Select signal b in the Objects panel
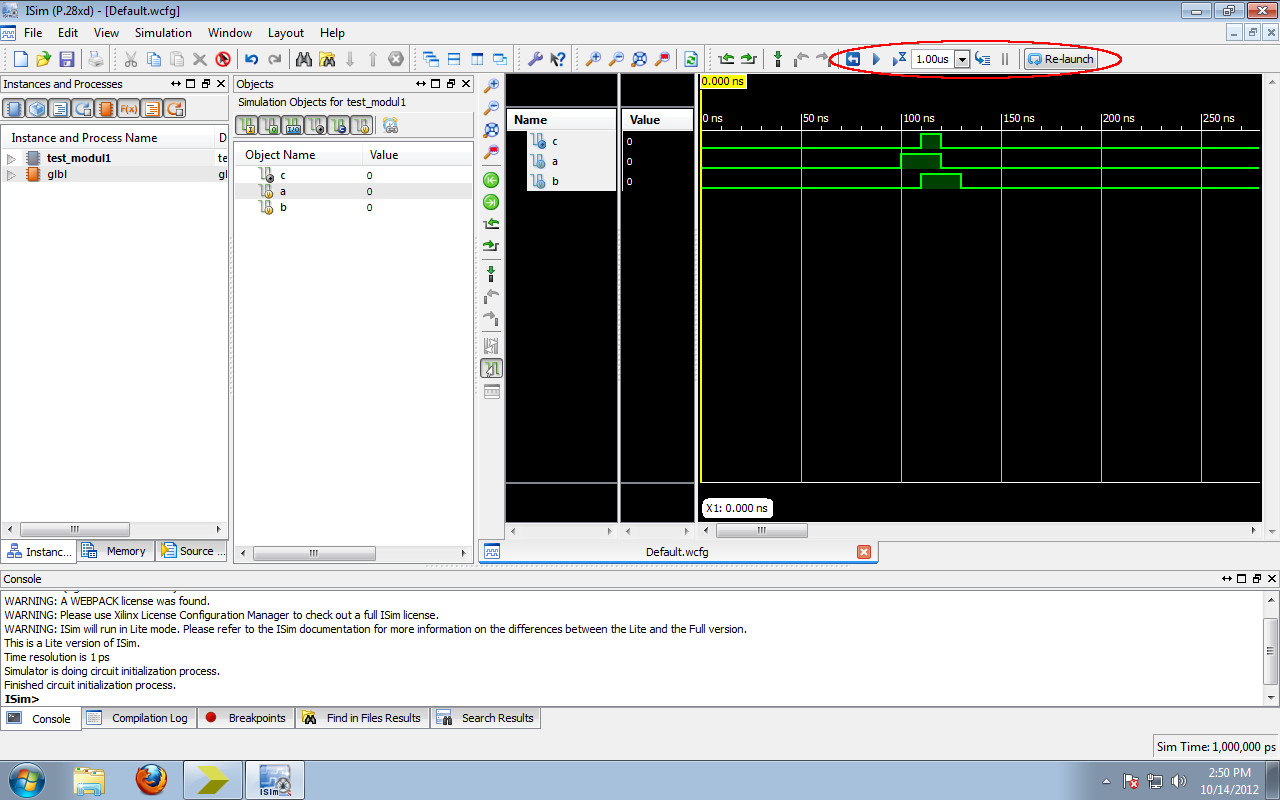 [x=283, y=207]
